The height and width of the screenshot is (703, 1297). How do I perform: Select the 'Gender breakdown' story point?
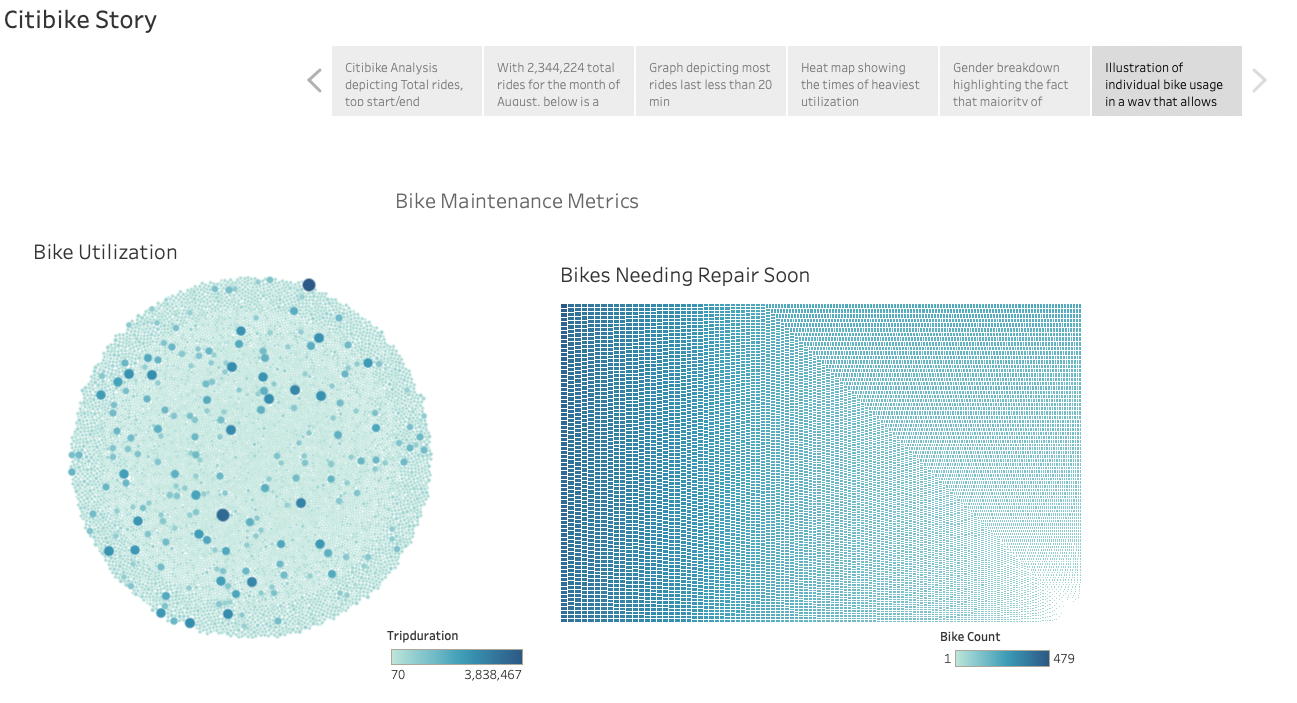click(1014, 81)
